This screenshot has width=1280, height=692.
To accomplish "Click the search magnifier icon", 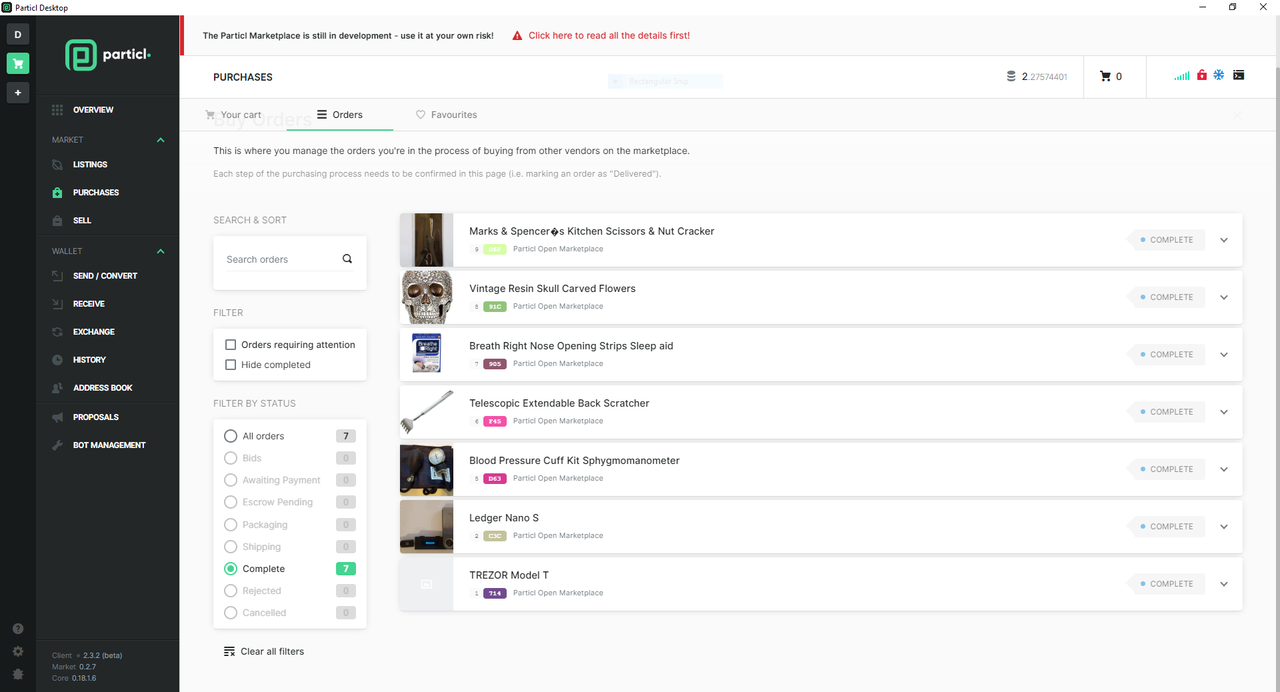I will tap(347, 259).
